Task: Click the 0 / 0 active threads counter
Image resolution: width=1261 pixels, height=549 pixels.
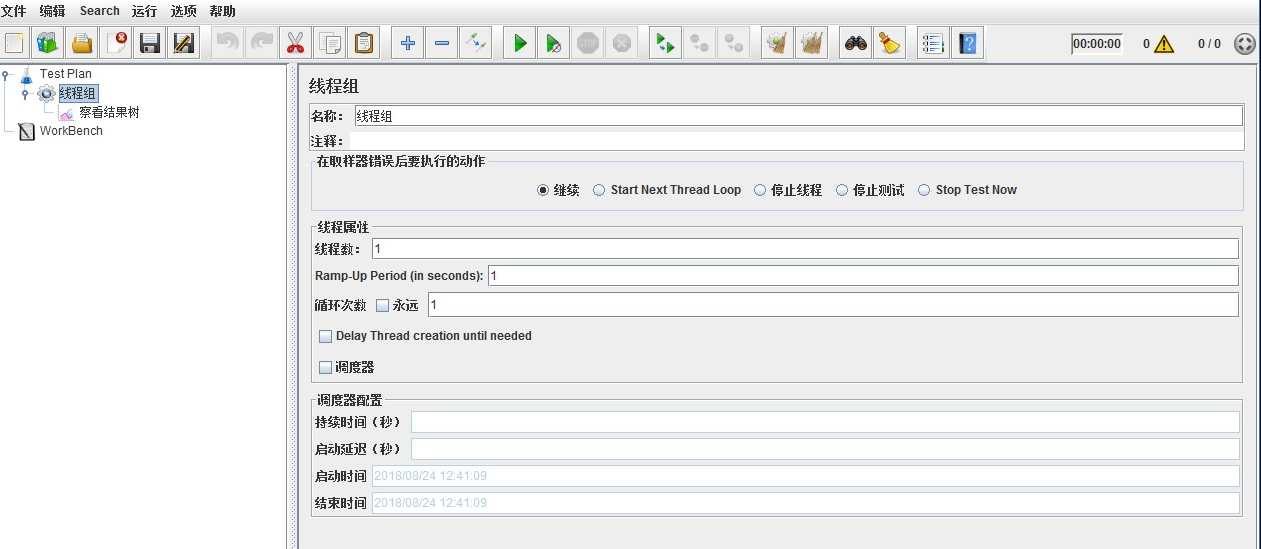Action: pyautogui.click(x=1209, y=44)
